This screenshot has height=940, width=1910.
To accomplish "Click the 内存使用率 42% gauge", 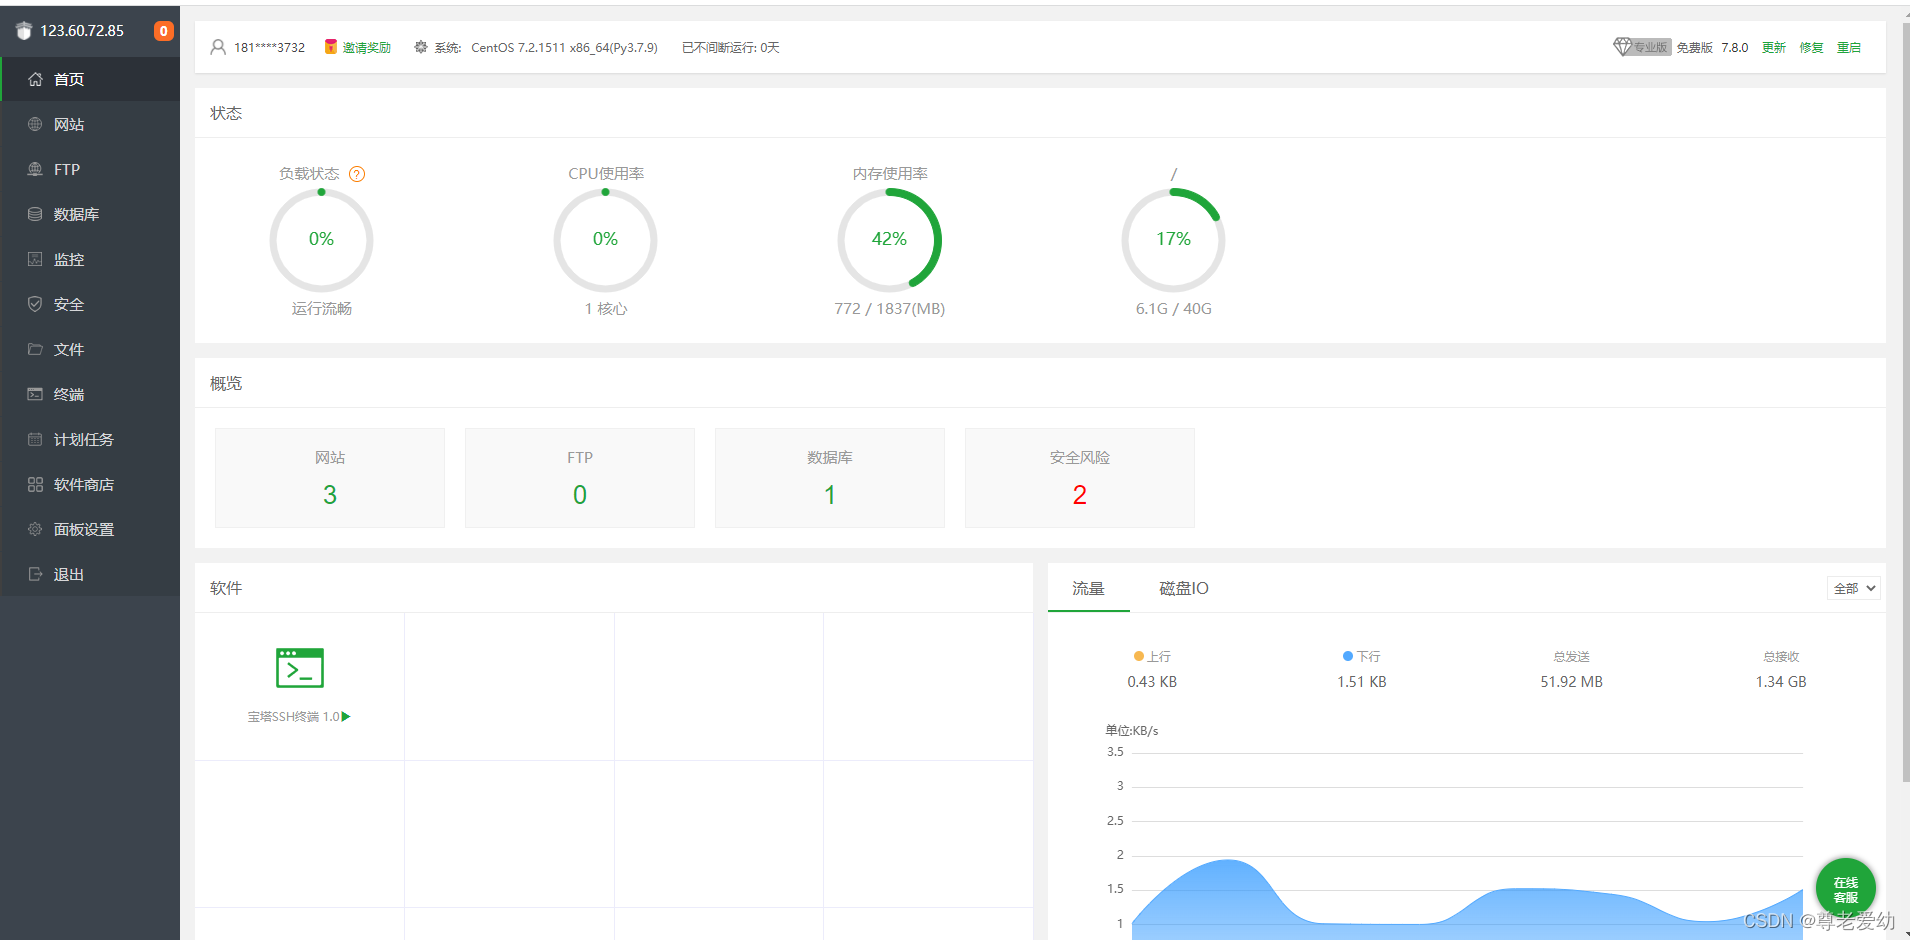I will click(x=889, y=240).
